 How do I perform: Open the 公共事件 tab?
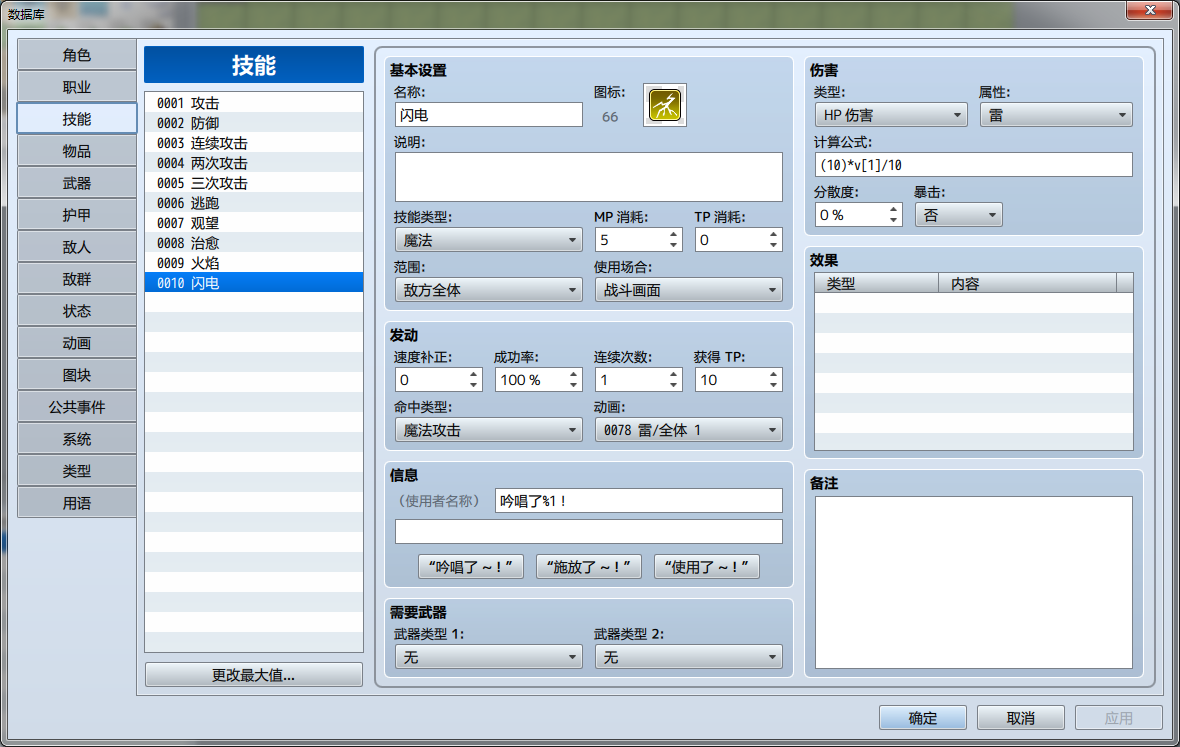coord(77,407)
